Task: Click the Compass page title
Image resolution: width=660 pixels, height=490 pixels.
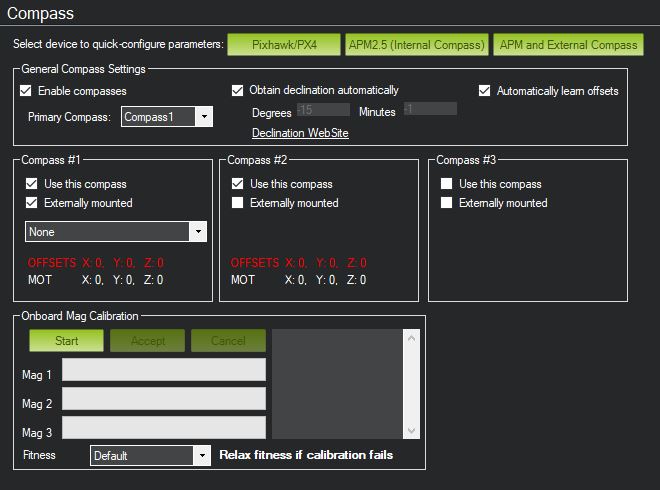Action: click(x=40, y=13)
